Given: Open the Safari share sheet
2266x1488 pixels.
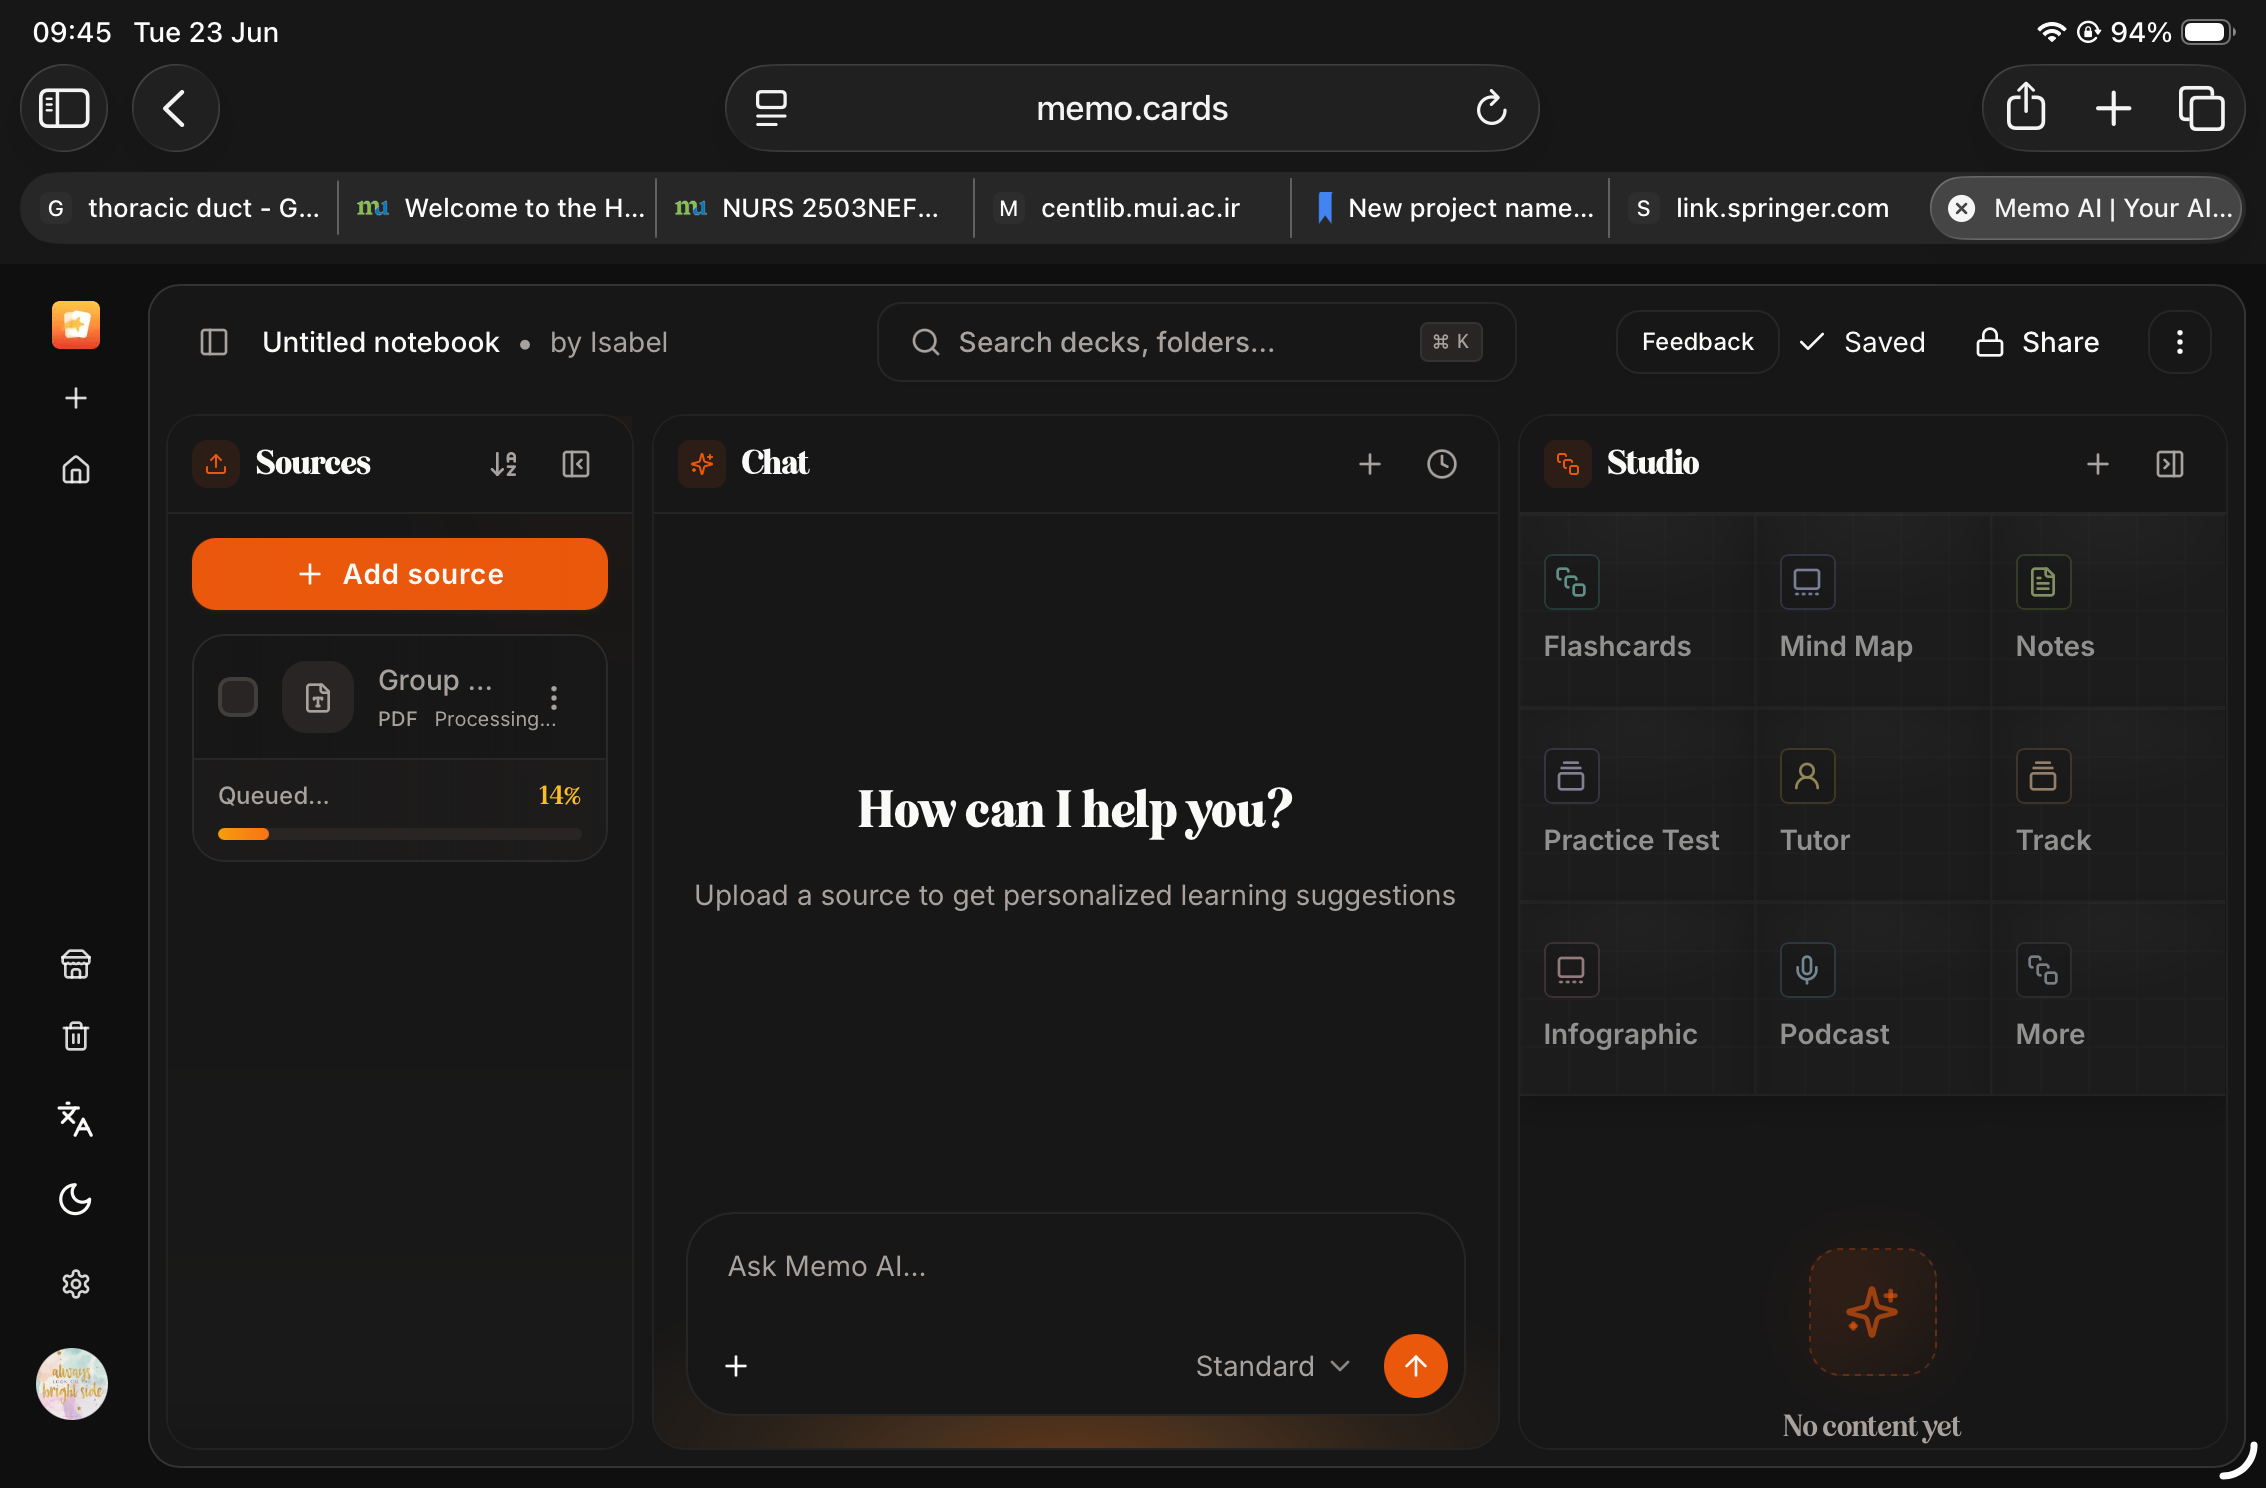Looking at the screenshot, I should pos(2026,107).
